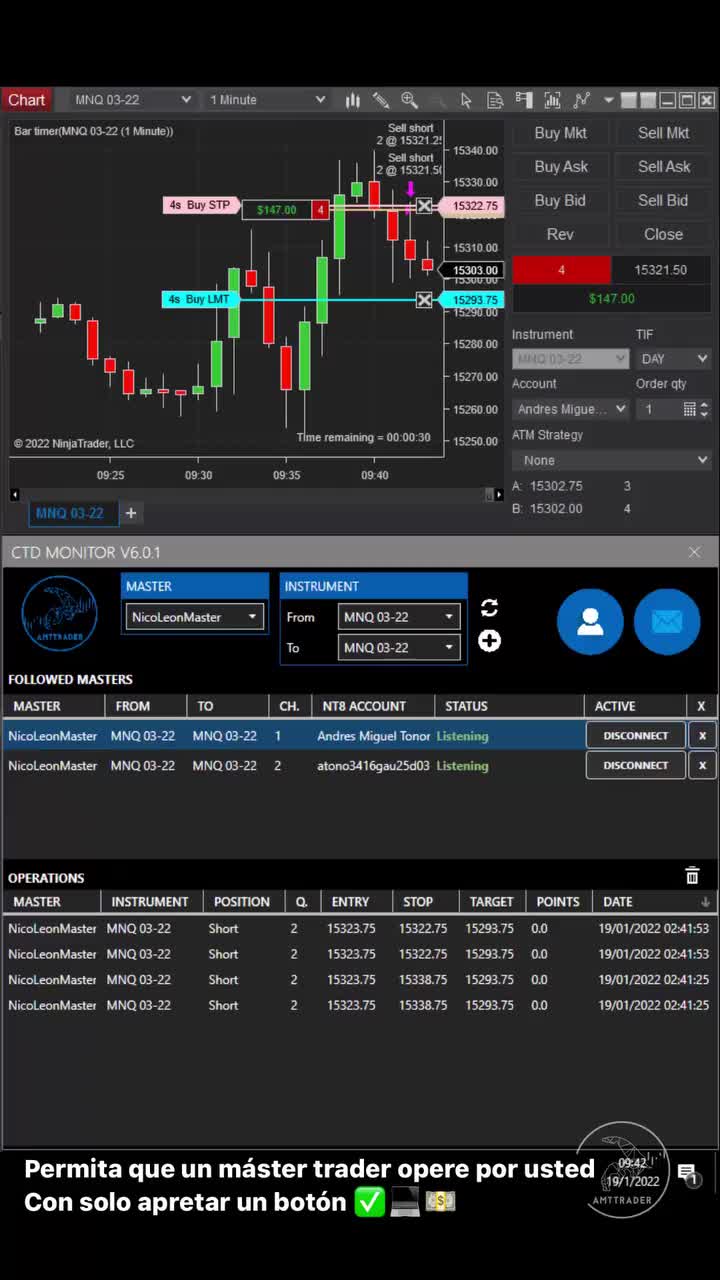Open the data box icon in toolbar
This screenshot has width=720, height=1280.
coord(495,100)
